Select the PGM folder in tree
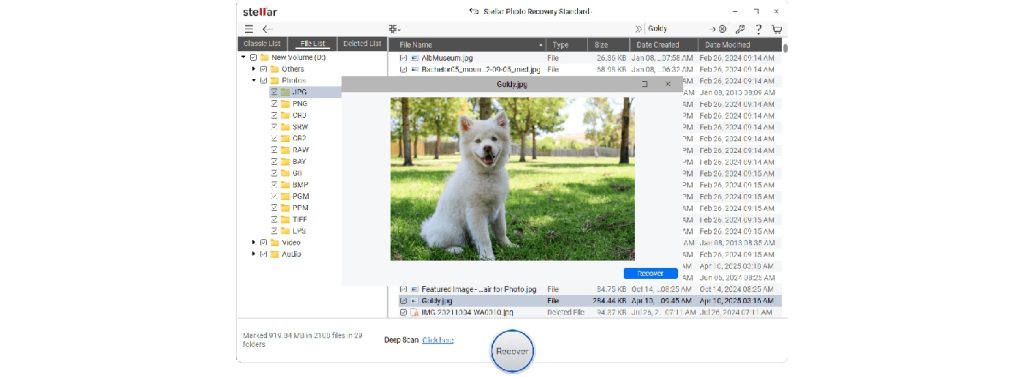Image resolution: width=1024 pixels, height=377 pixels. [x=300, y=196]
